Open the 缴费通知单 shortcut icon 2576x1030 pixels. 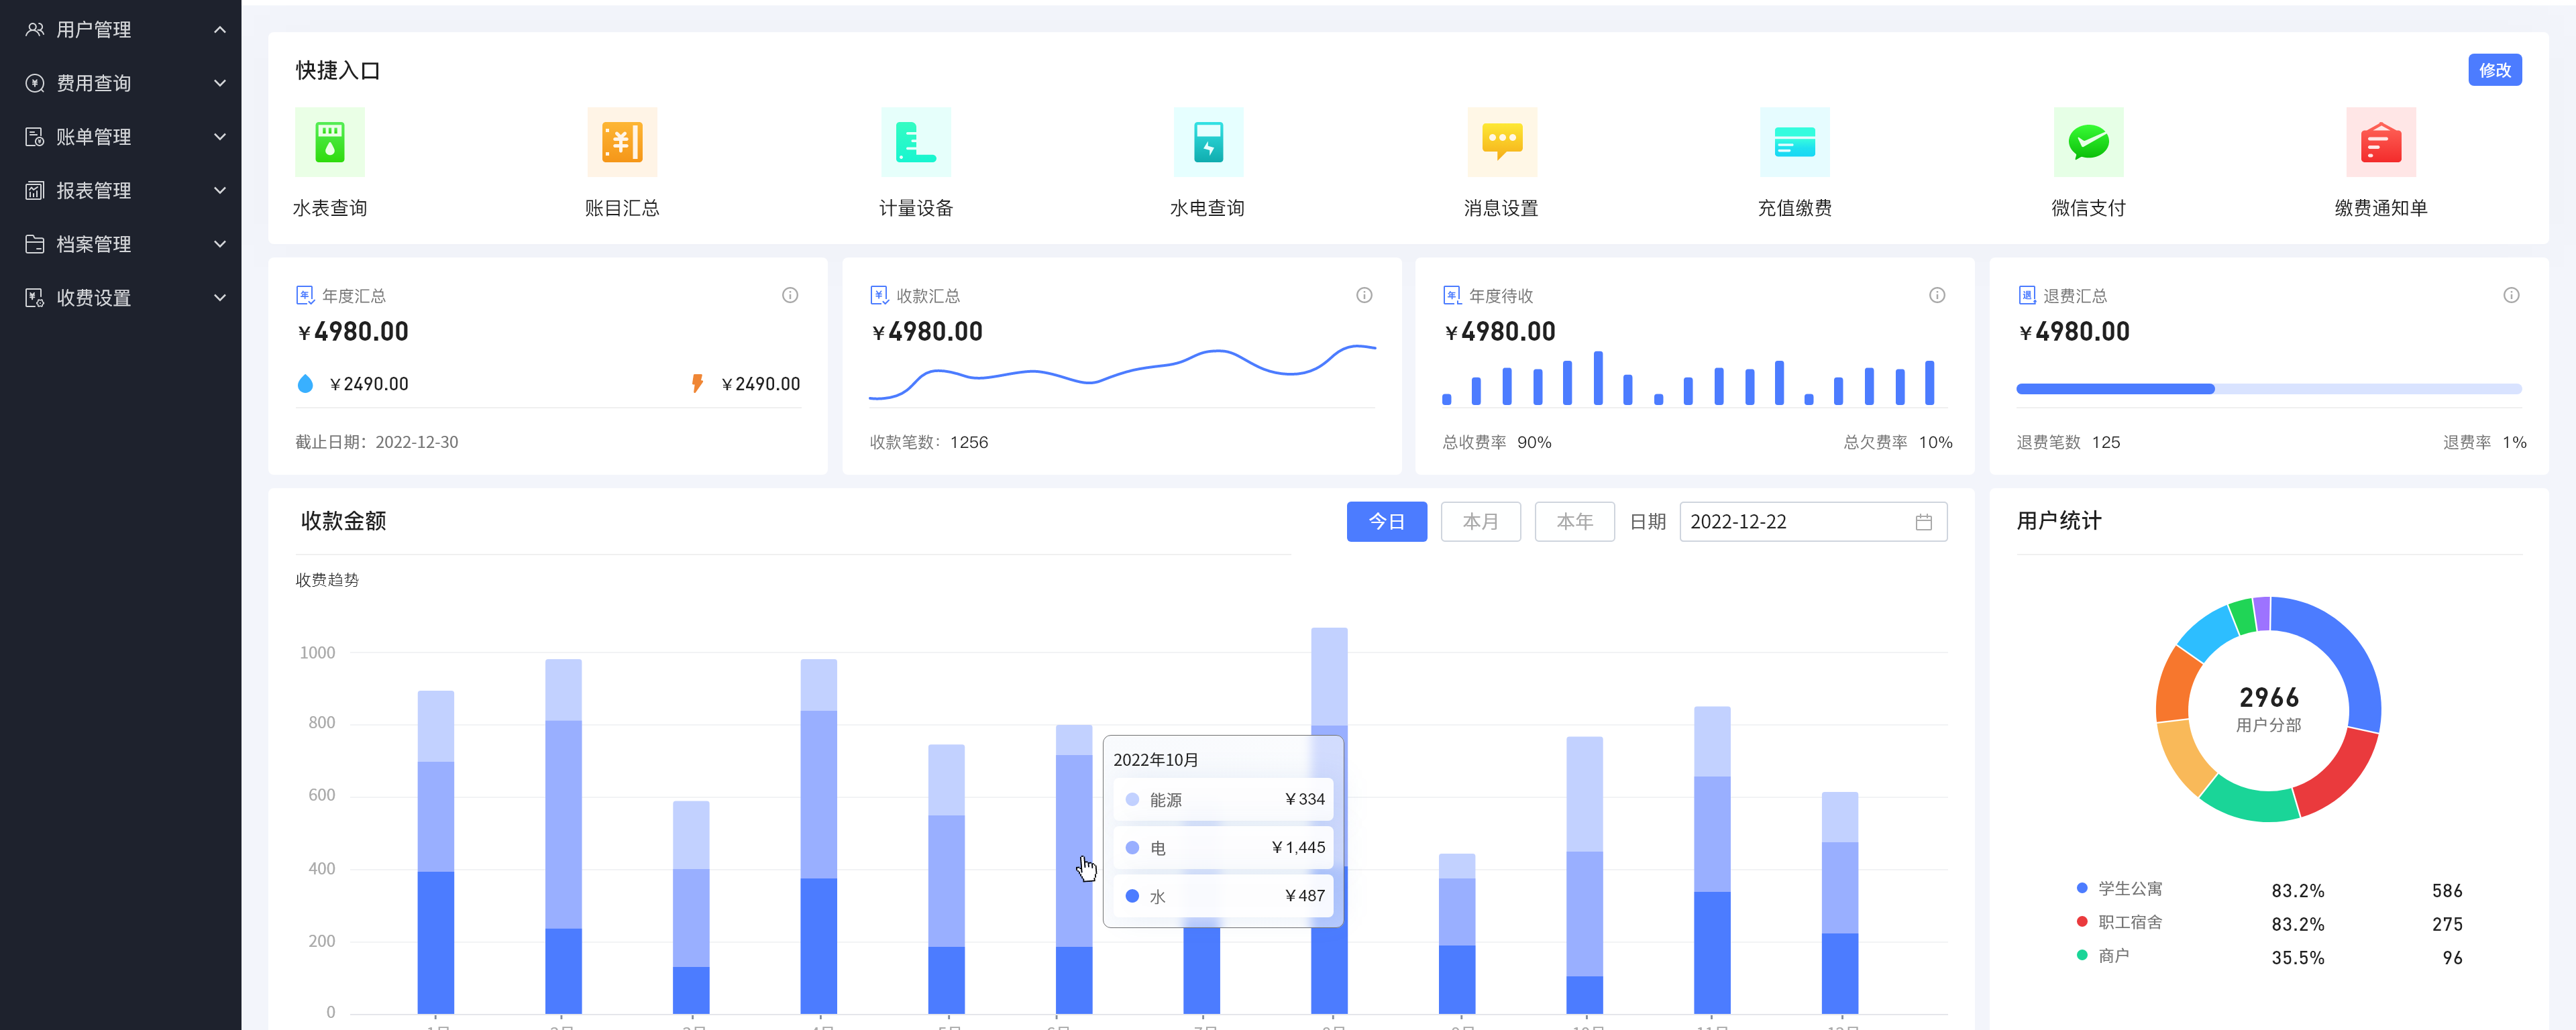pos(2381,142)
